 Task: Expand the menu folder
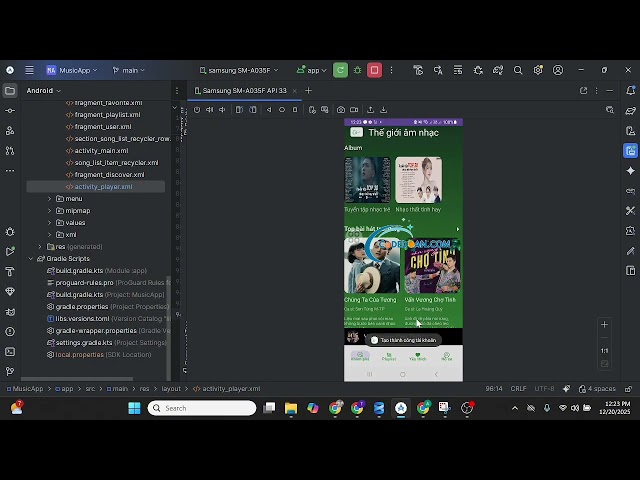coord(49,199)
